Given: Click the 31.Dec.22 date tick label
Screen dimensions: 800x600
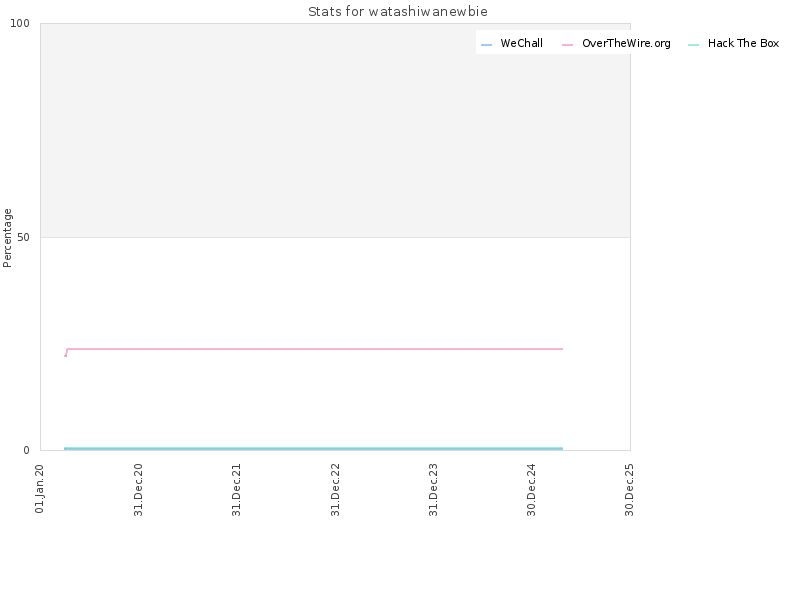Looking at the screenshot, I should pyautogui.click(x=335, y=490).
